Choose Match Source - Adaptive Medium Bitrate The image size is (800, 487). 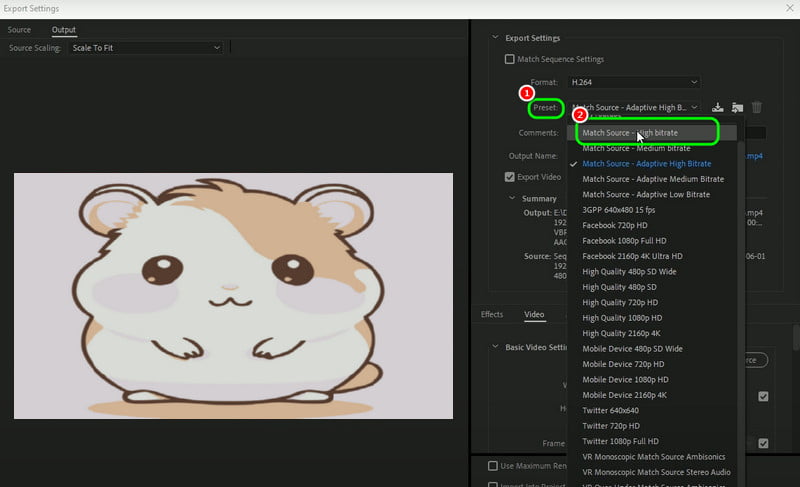tap(652, 179)
